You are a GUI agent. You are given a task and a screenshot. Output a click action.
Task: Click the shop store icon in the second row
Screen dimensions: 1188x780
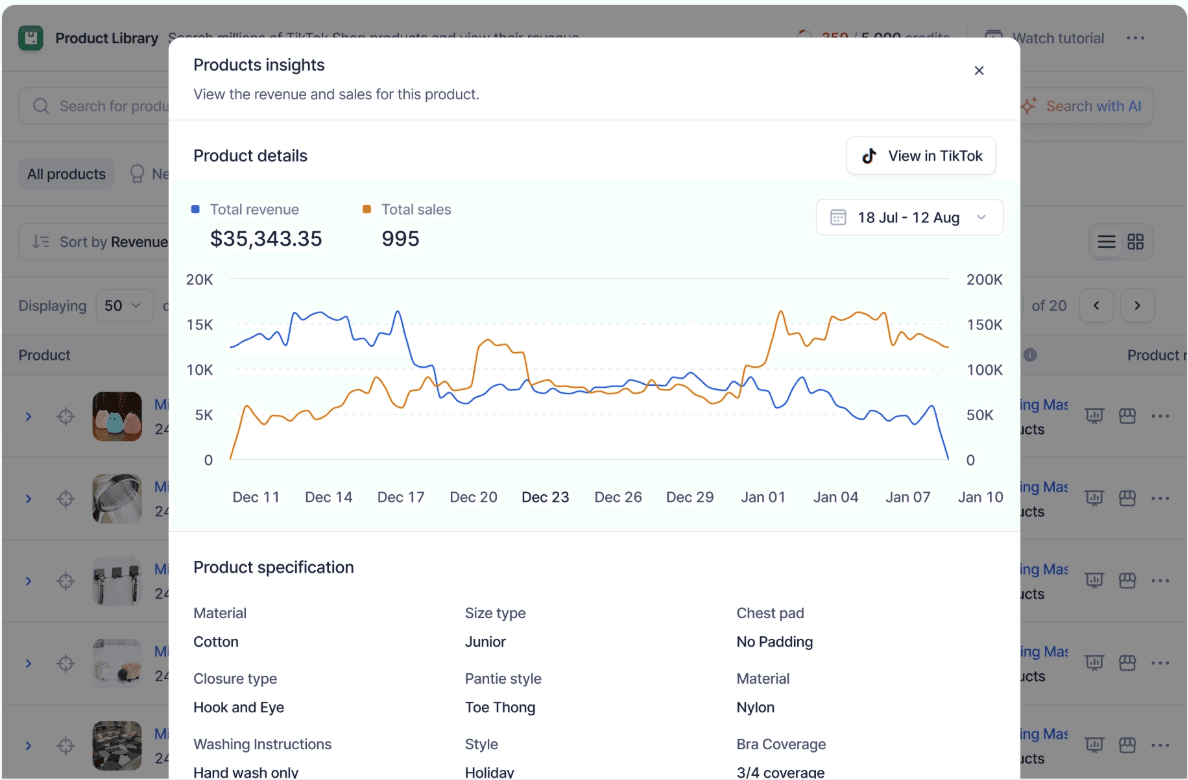(1127, 498)
